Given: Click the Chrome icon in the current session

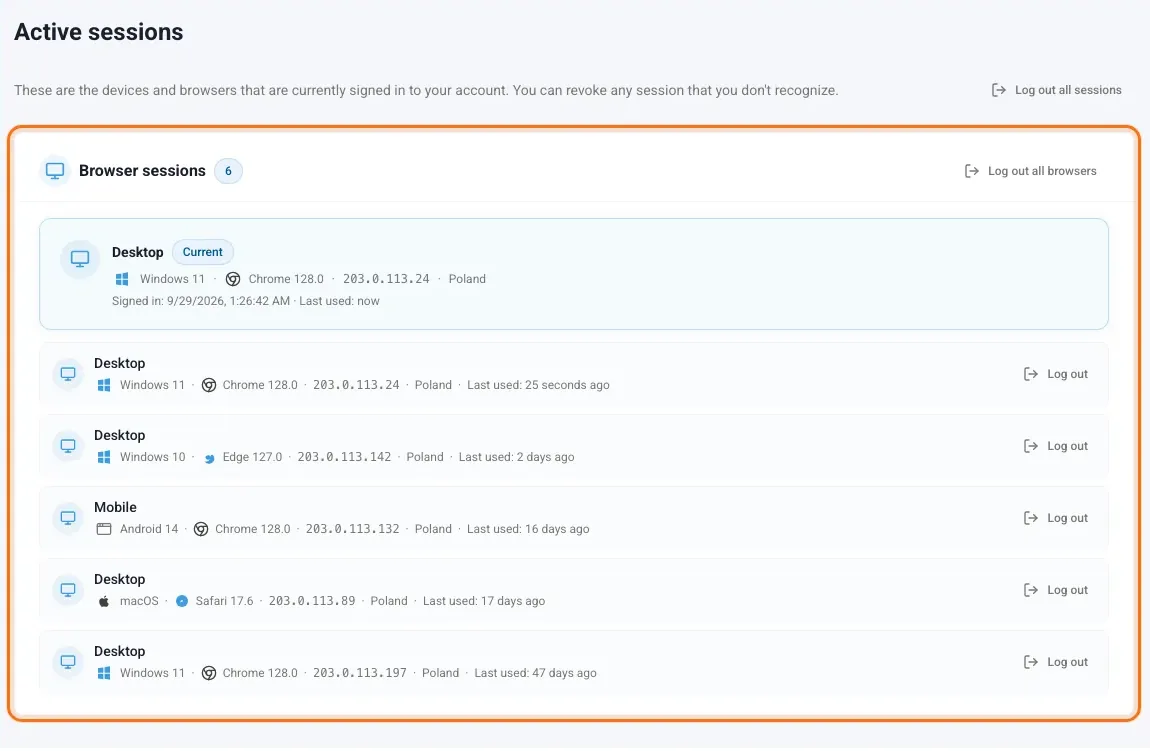Looking at the screenshot, I should pyautogui.click(x=232, y=279).
